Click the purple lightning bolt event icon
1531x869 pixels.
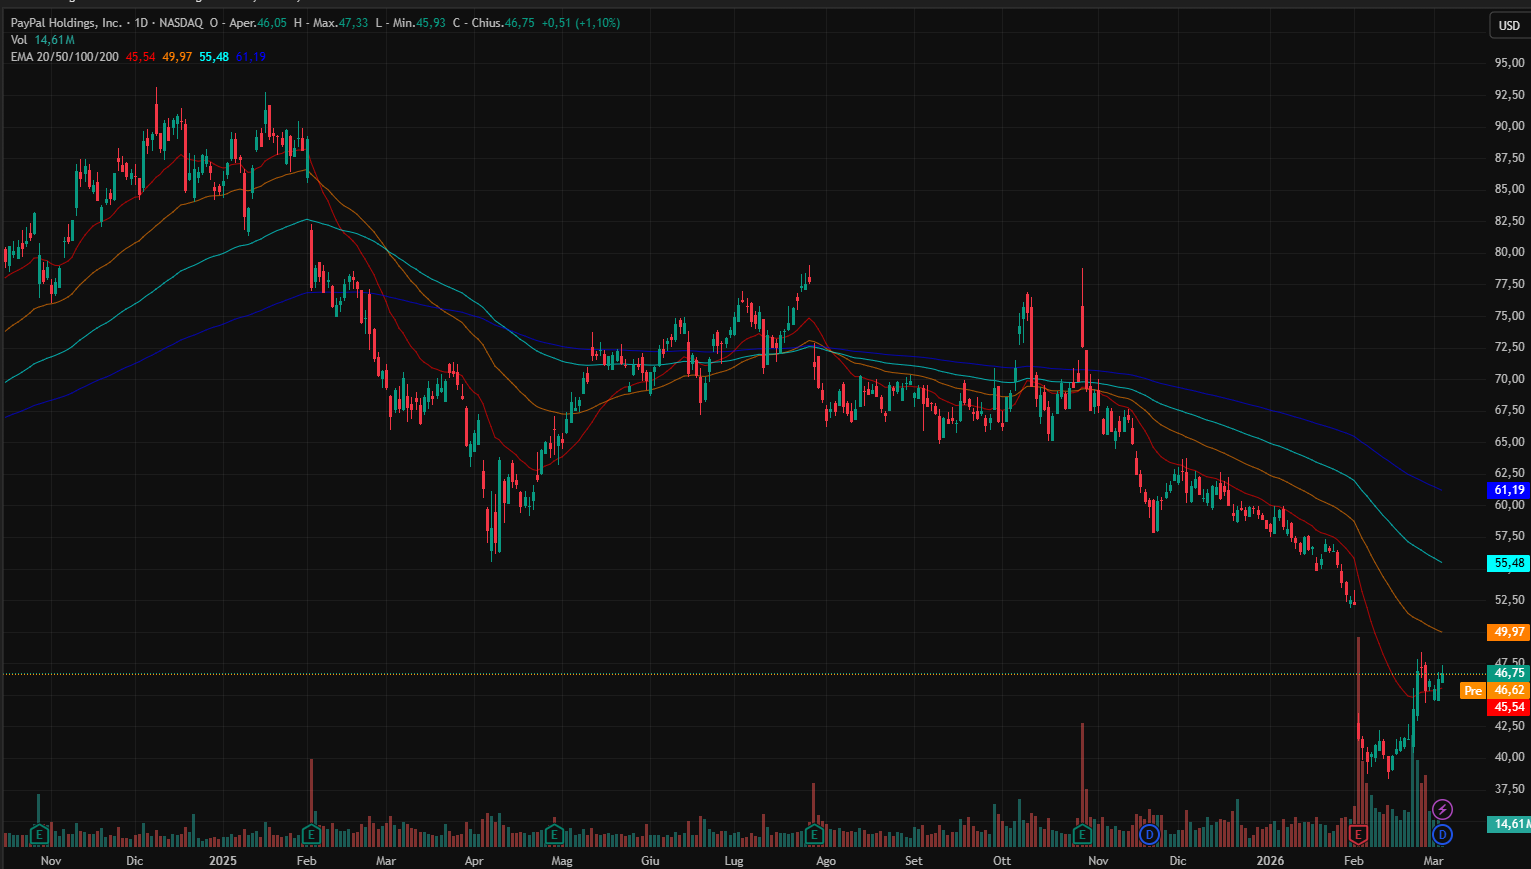tap(1442, 809)
